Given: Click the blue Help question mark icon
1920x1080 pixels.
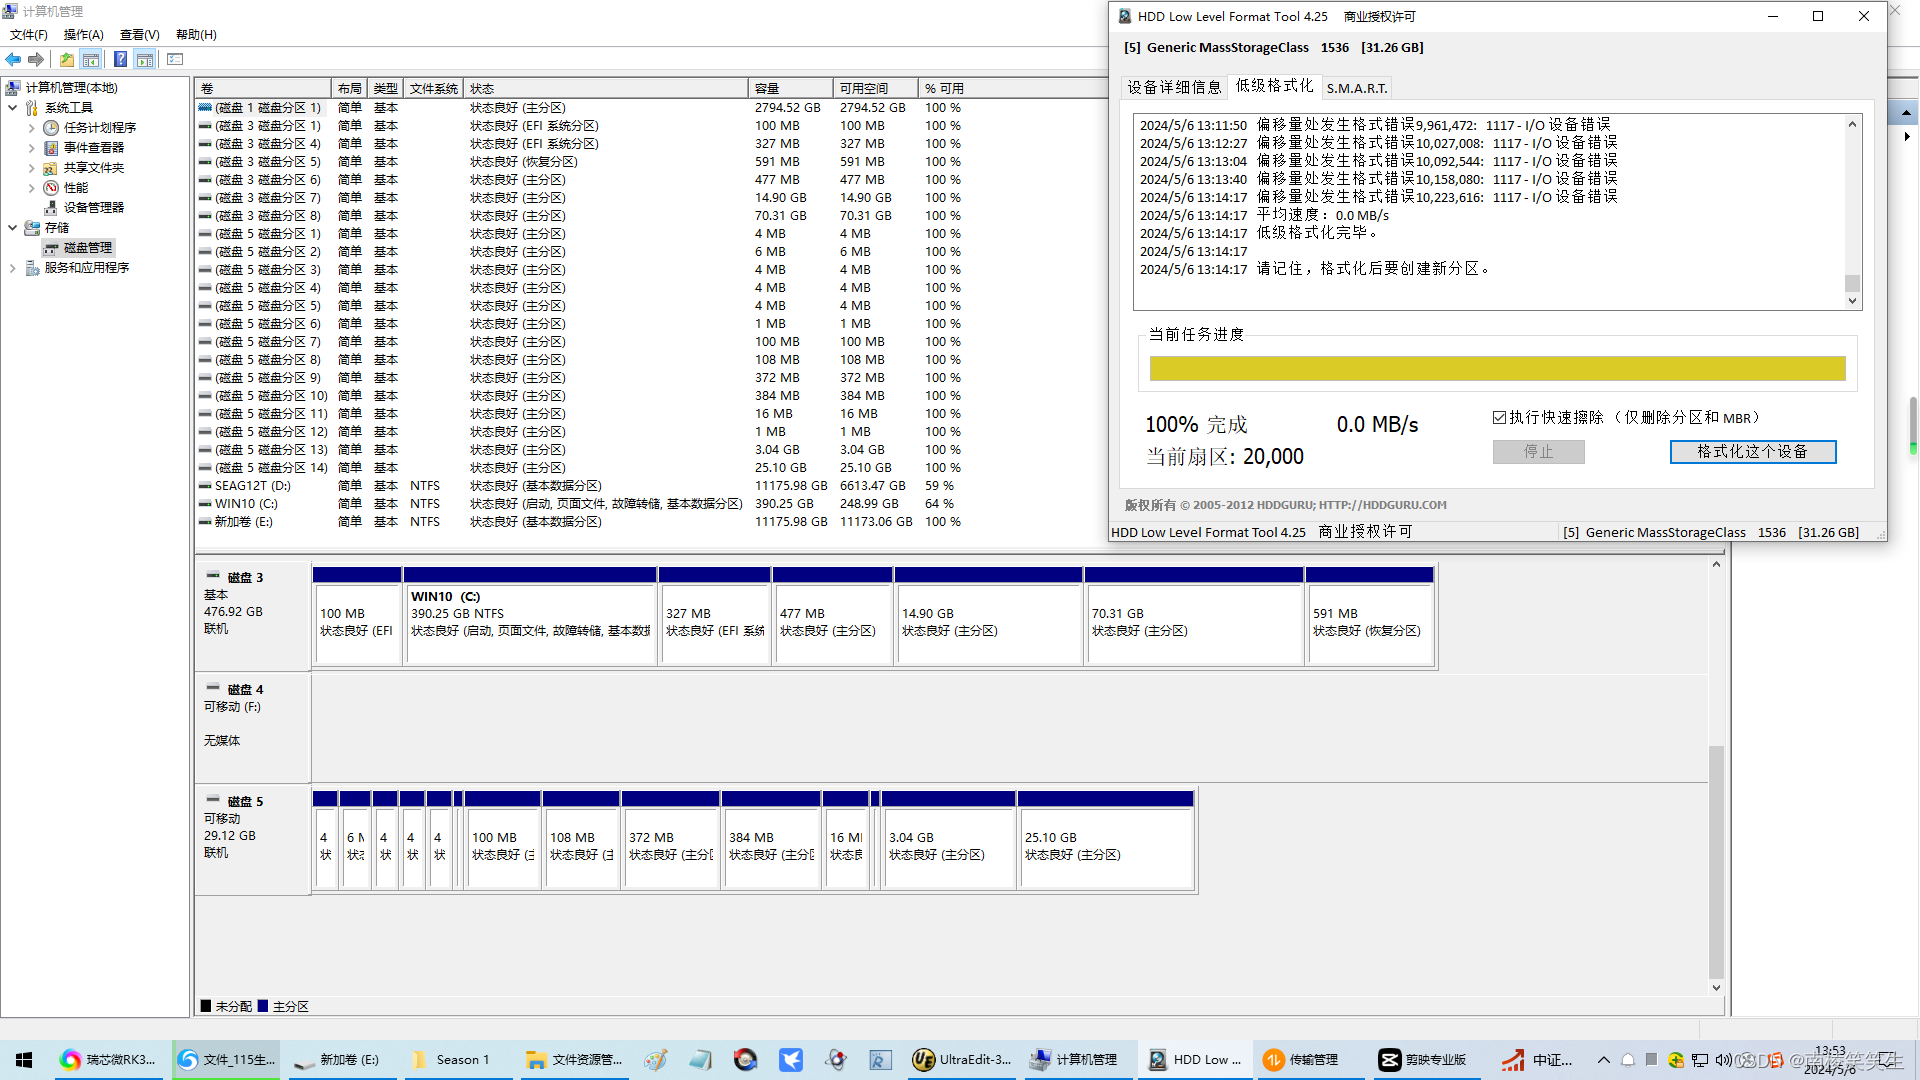Looking at the screenshot, I should (120, 59).
